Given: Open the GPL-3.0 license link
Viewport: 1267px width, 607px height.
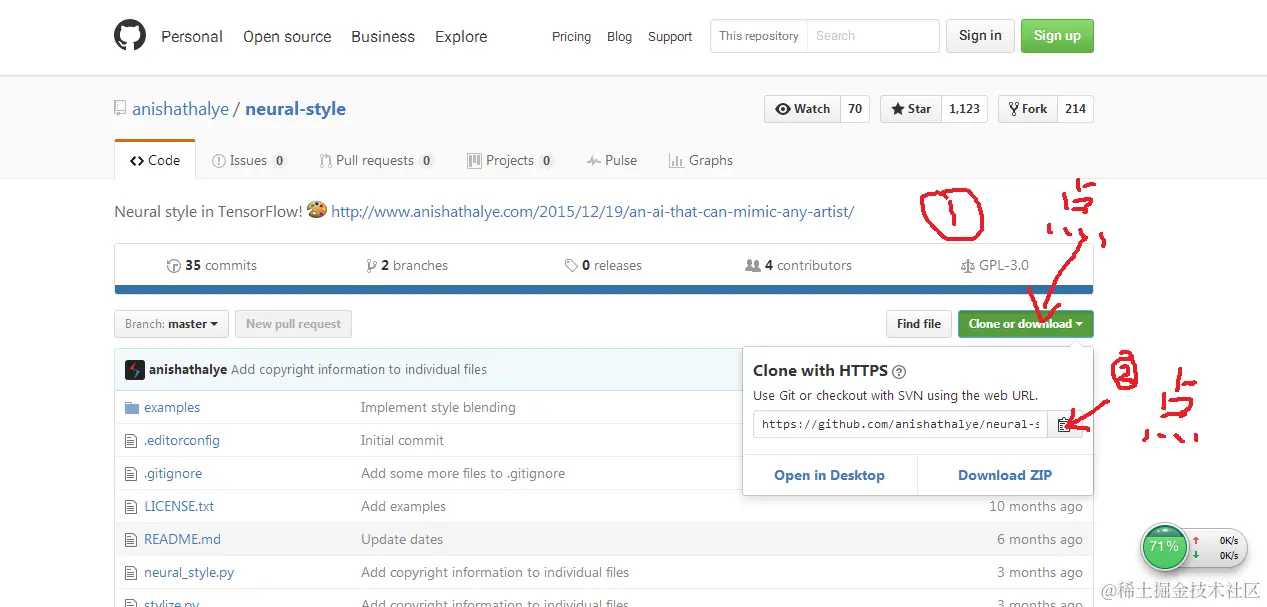Looking at the screenshot, I should click(x=994, y=265).
